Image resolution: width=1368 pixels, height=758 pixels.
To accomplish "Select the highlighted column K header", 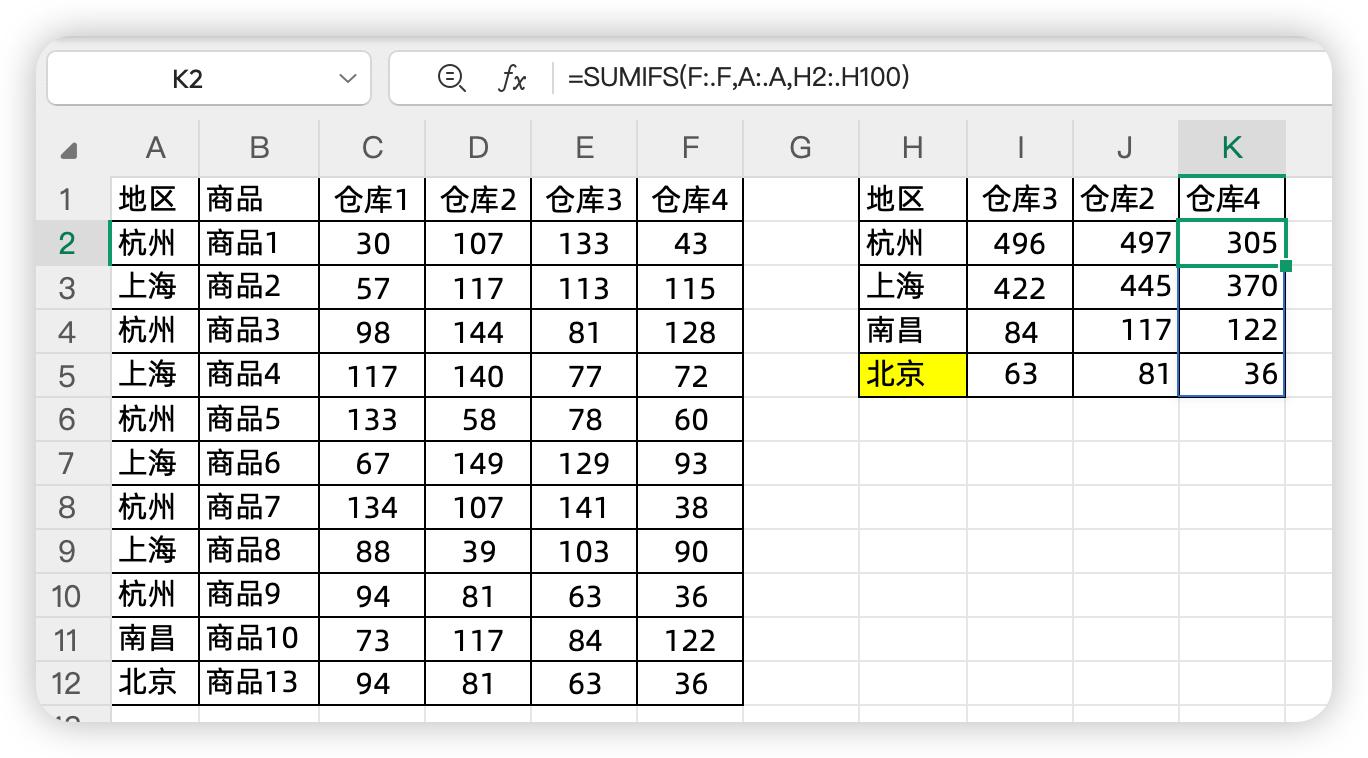I will coord(1232,148).
